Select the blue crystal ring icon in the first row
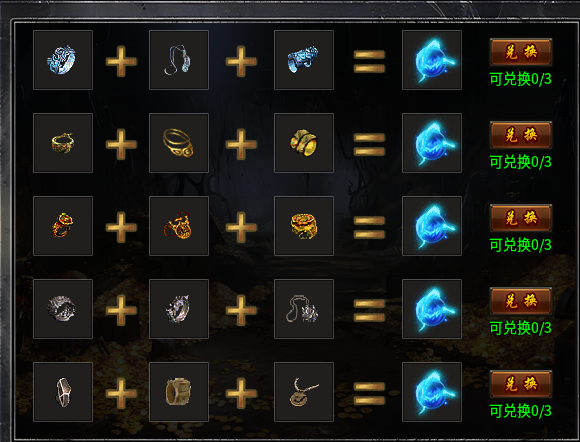 pos(63,60)
